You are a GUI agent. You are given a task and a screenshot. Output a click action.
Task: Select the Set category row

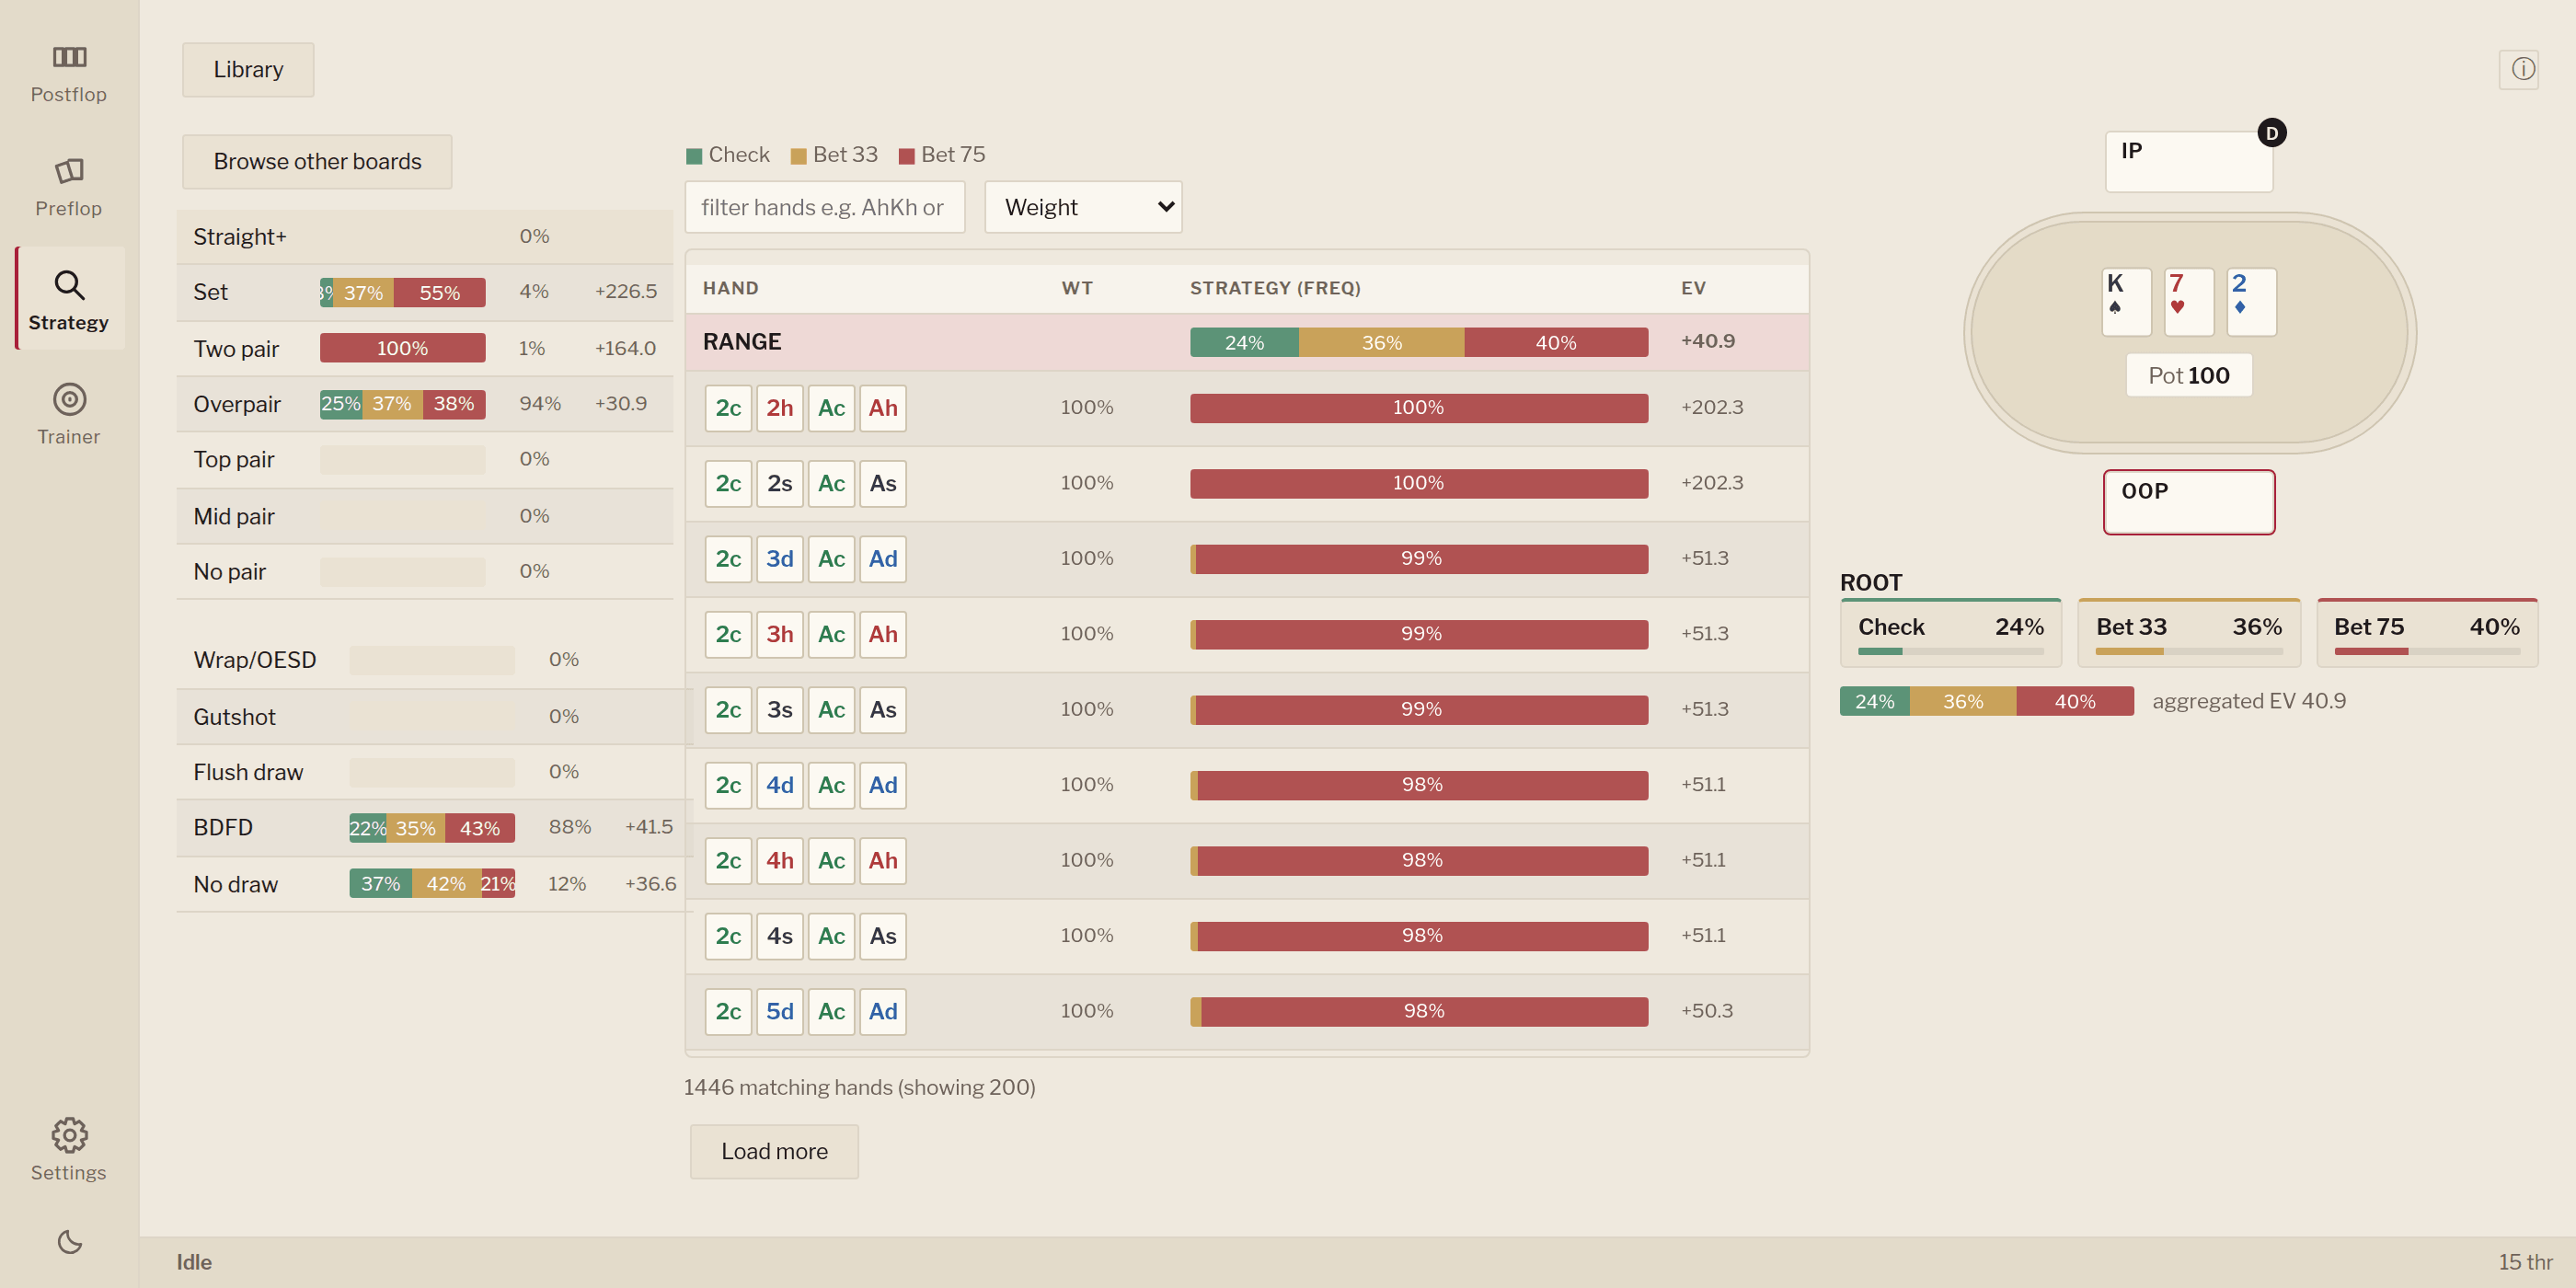[425, 292]
